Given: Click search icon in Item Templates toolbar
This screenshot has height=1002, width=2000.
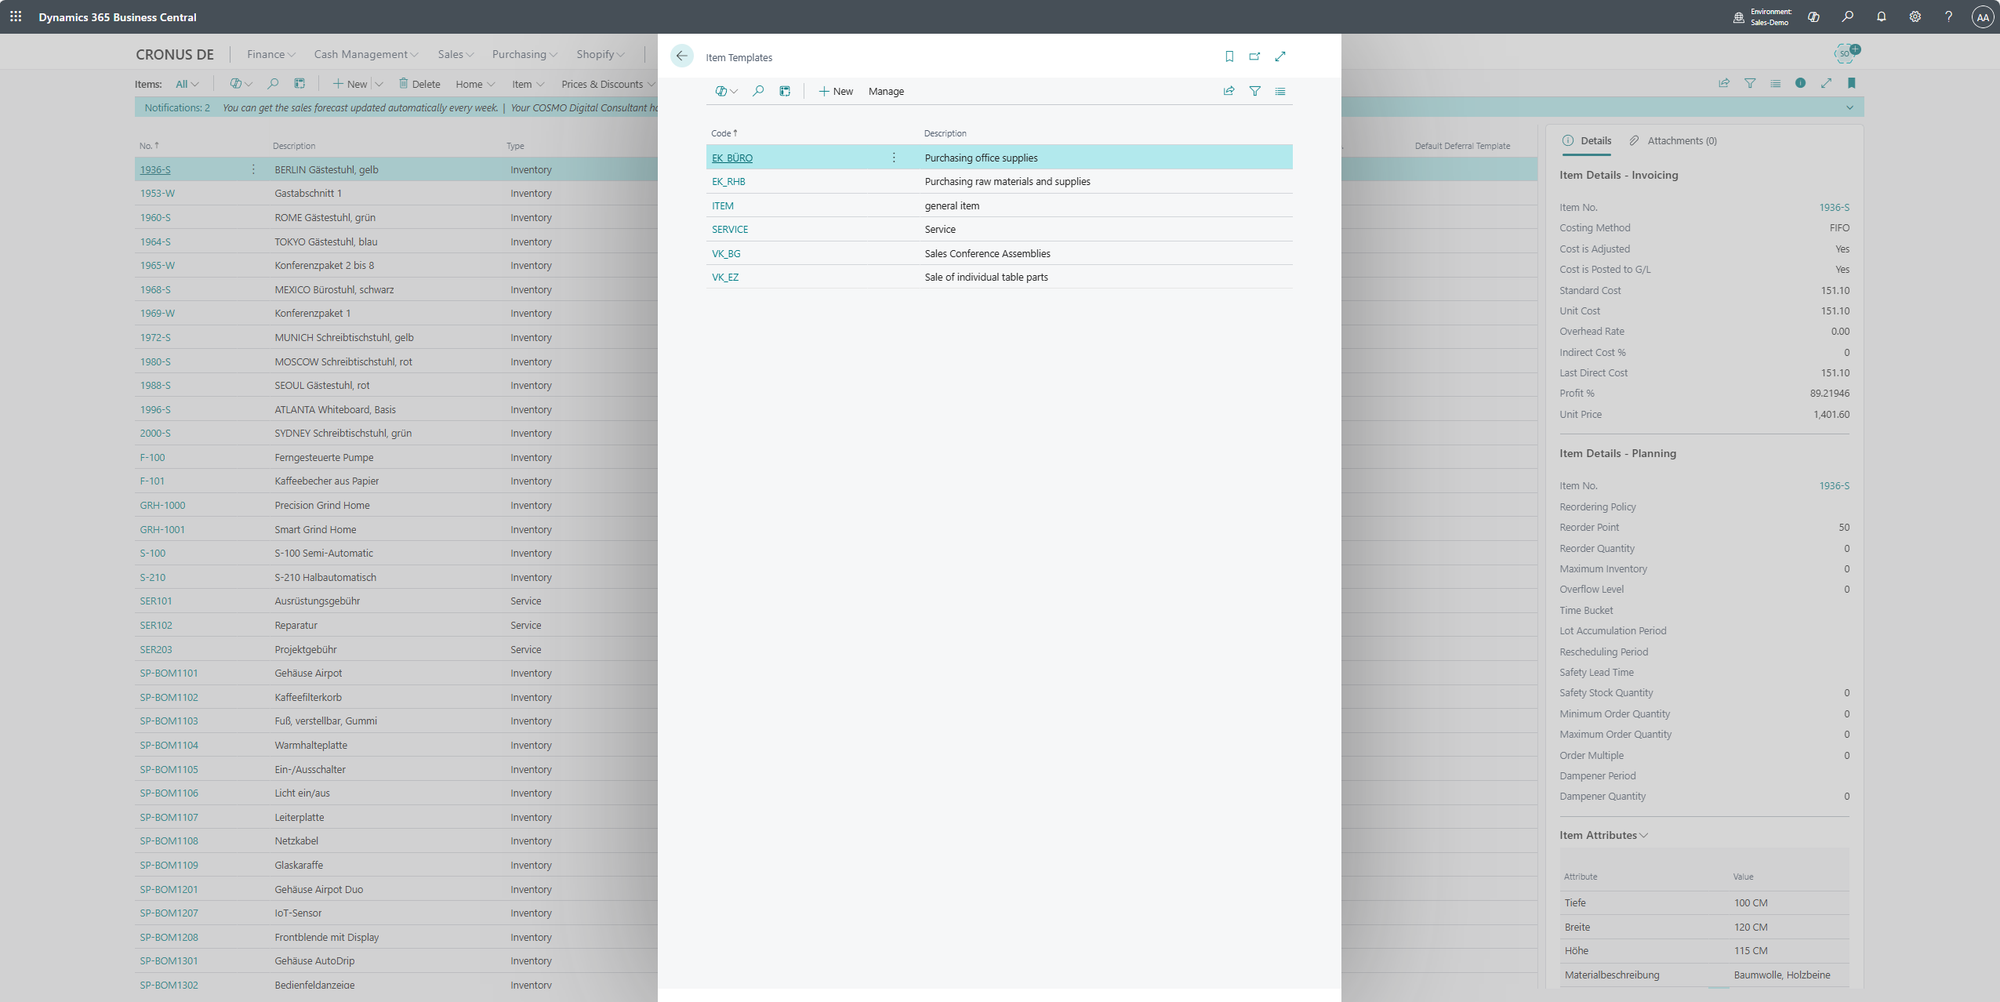Looking at the screenshot, I should [758, 91].
